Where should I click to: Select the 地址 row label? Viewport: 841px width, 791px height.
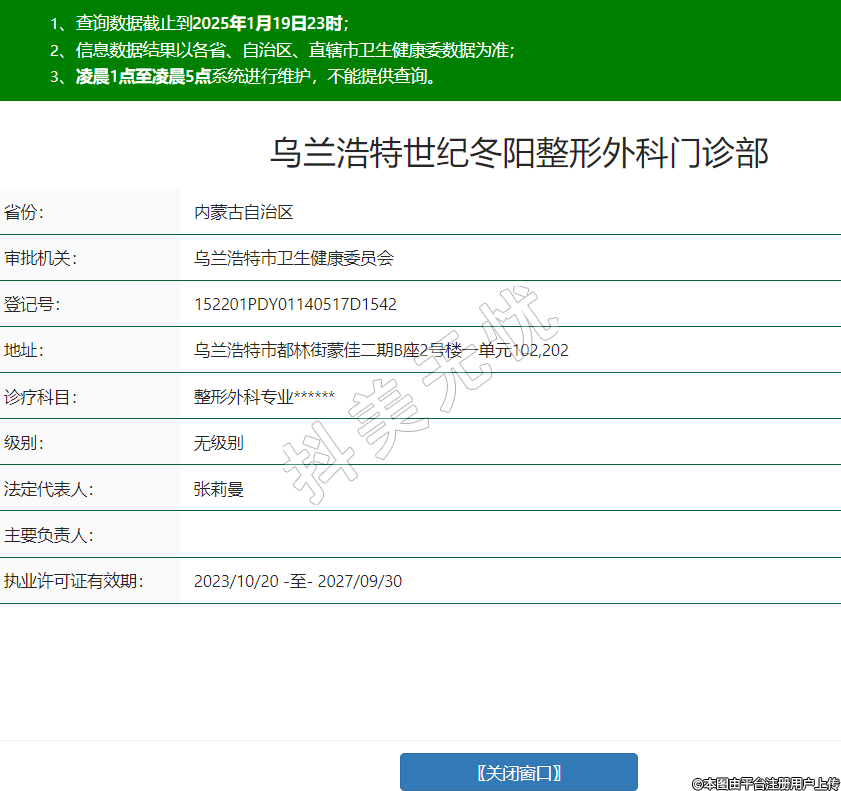tap(25, 350)
